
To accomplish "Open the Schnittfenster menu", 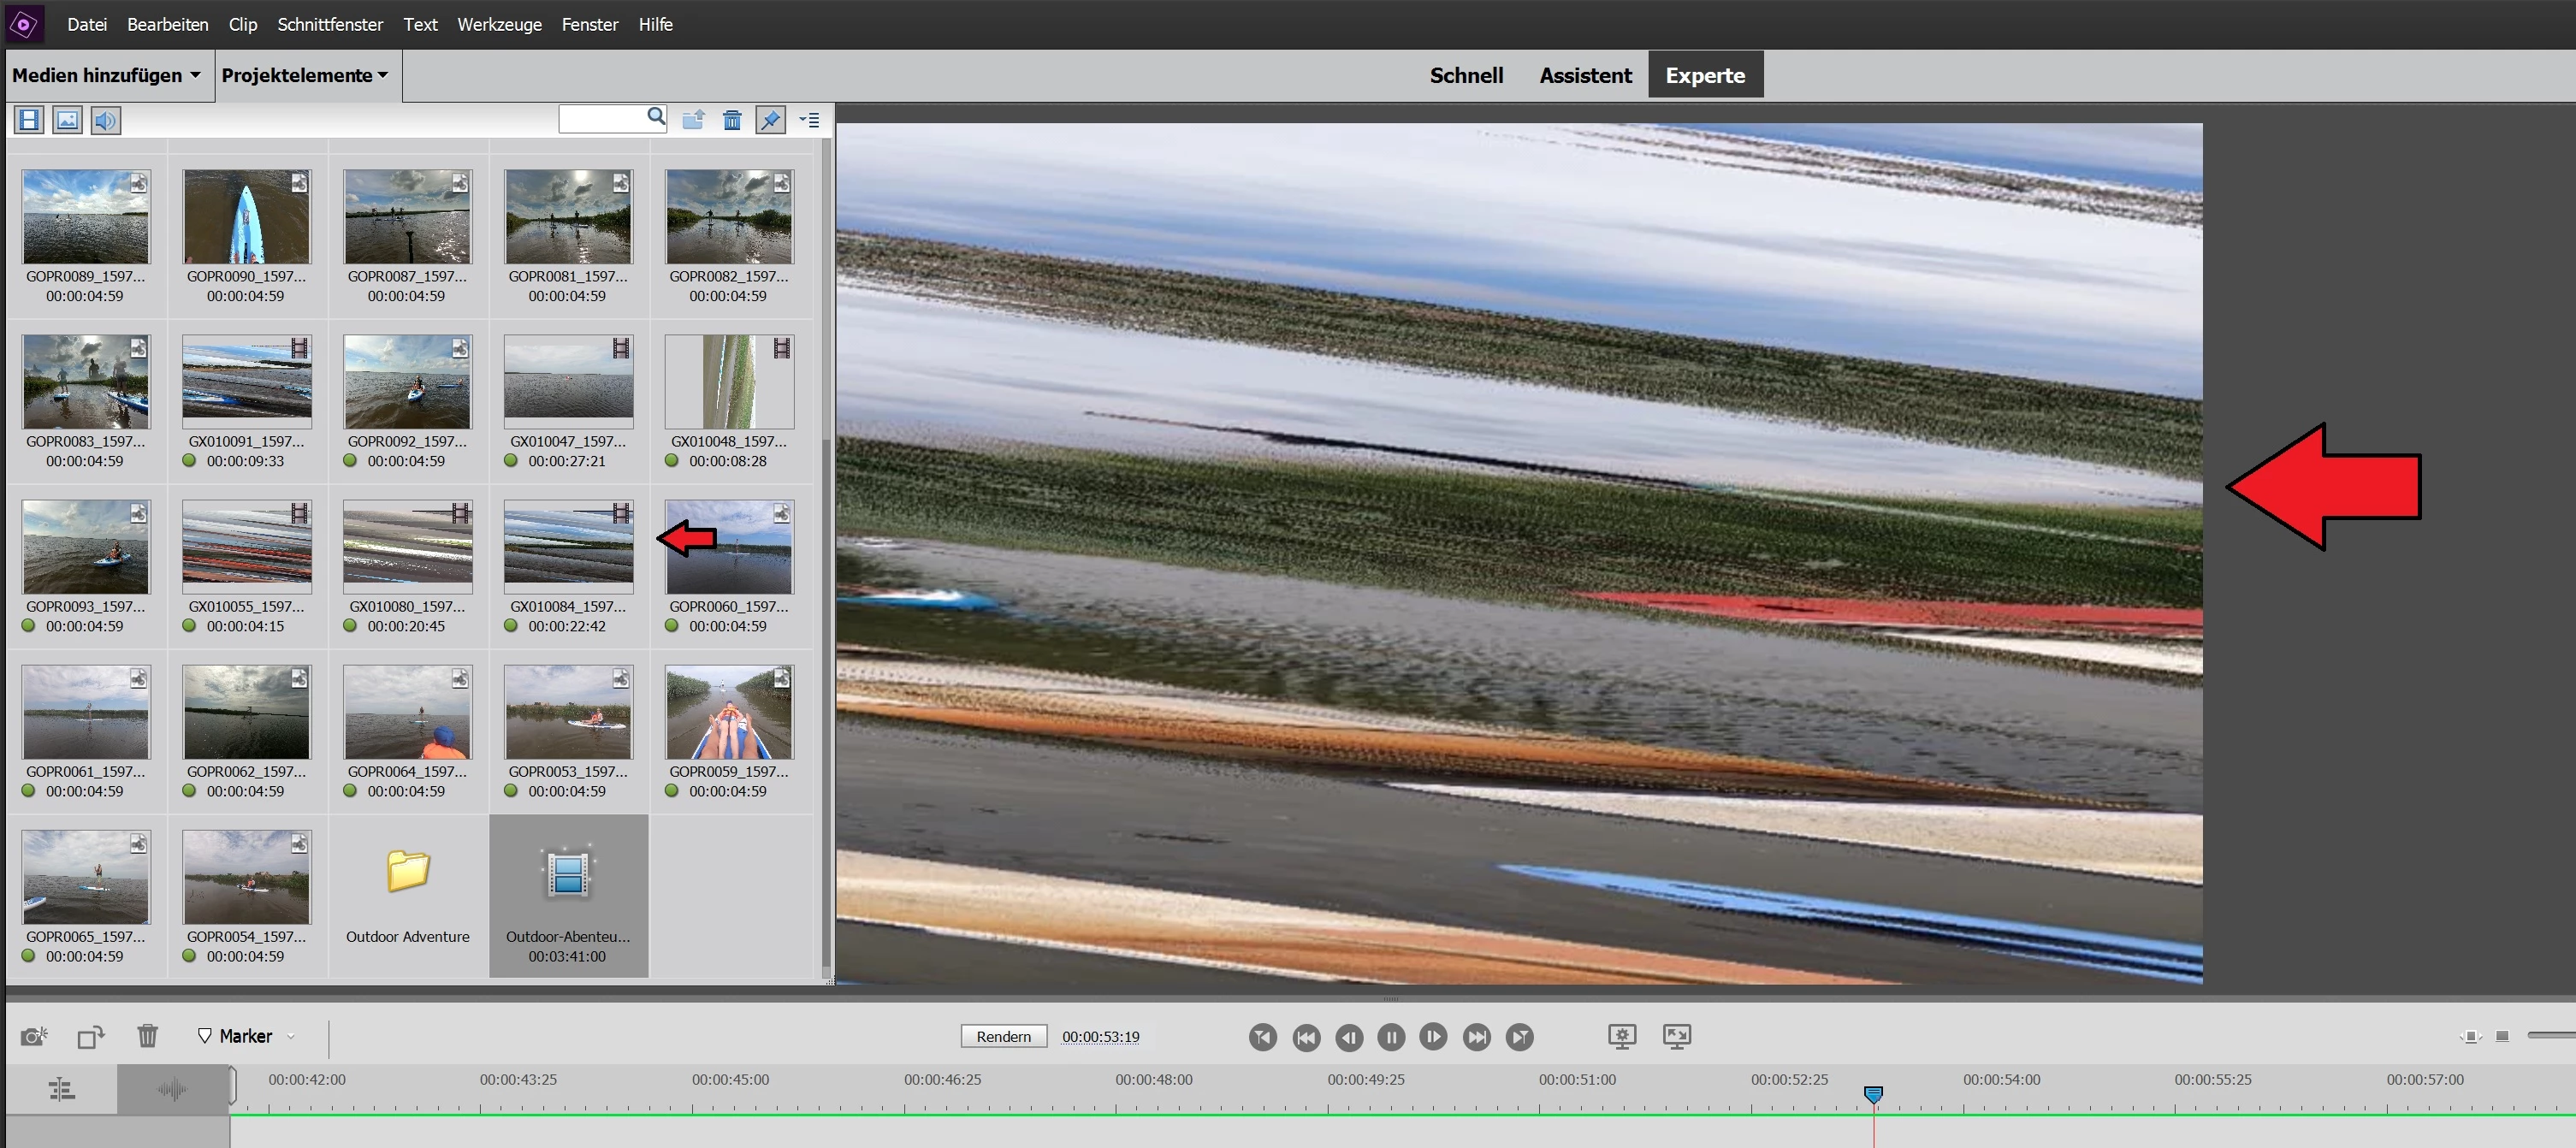I will click(330, 24).
